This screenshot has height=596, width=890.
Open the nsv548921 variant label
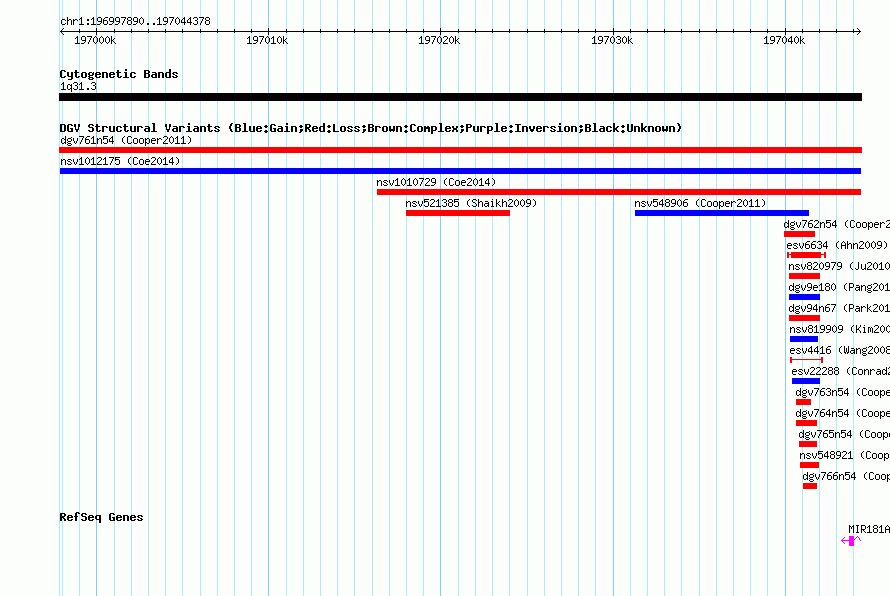coord(845,455)
